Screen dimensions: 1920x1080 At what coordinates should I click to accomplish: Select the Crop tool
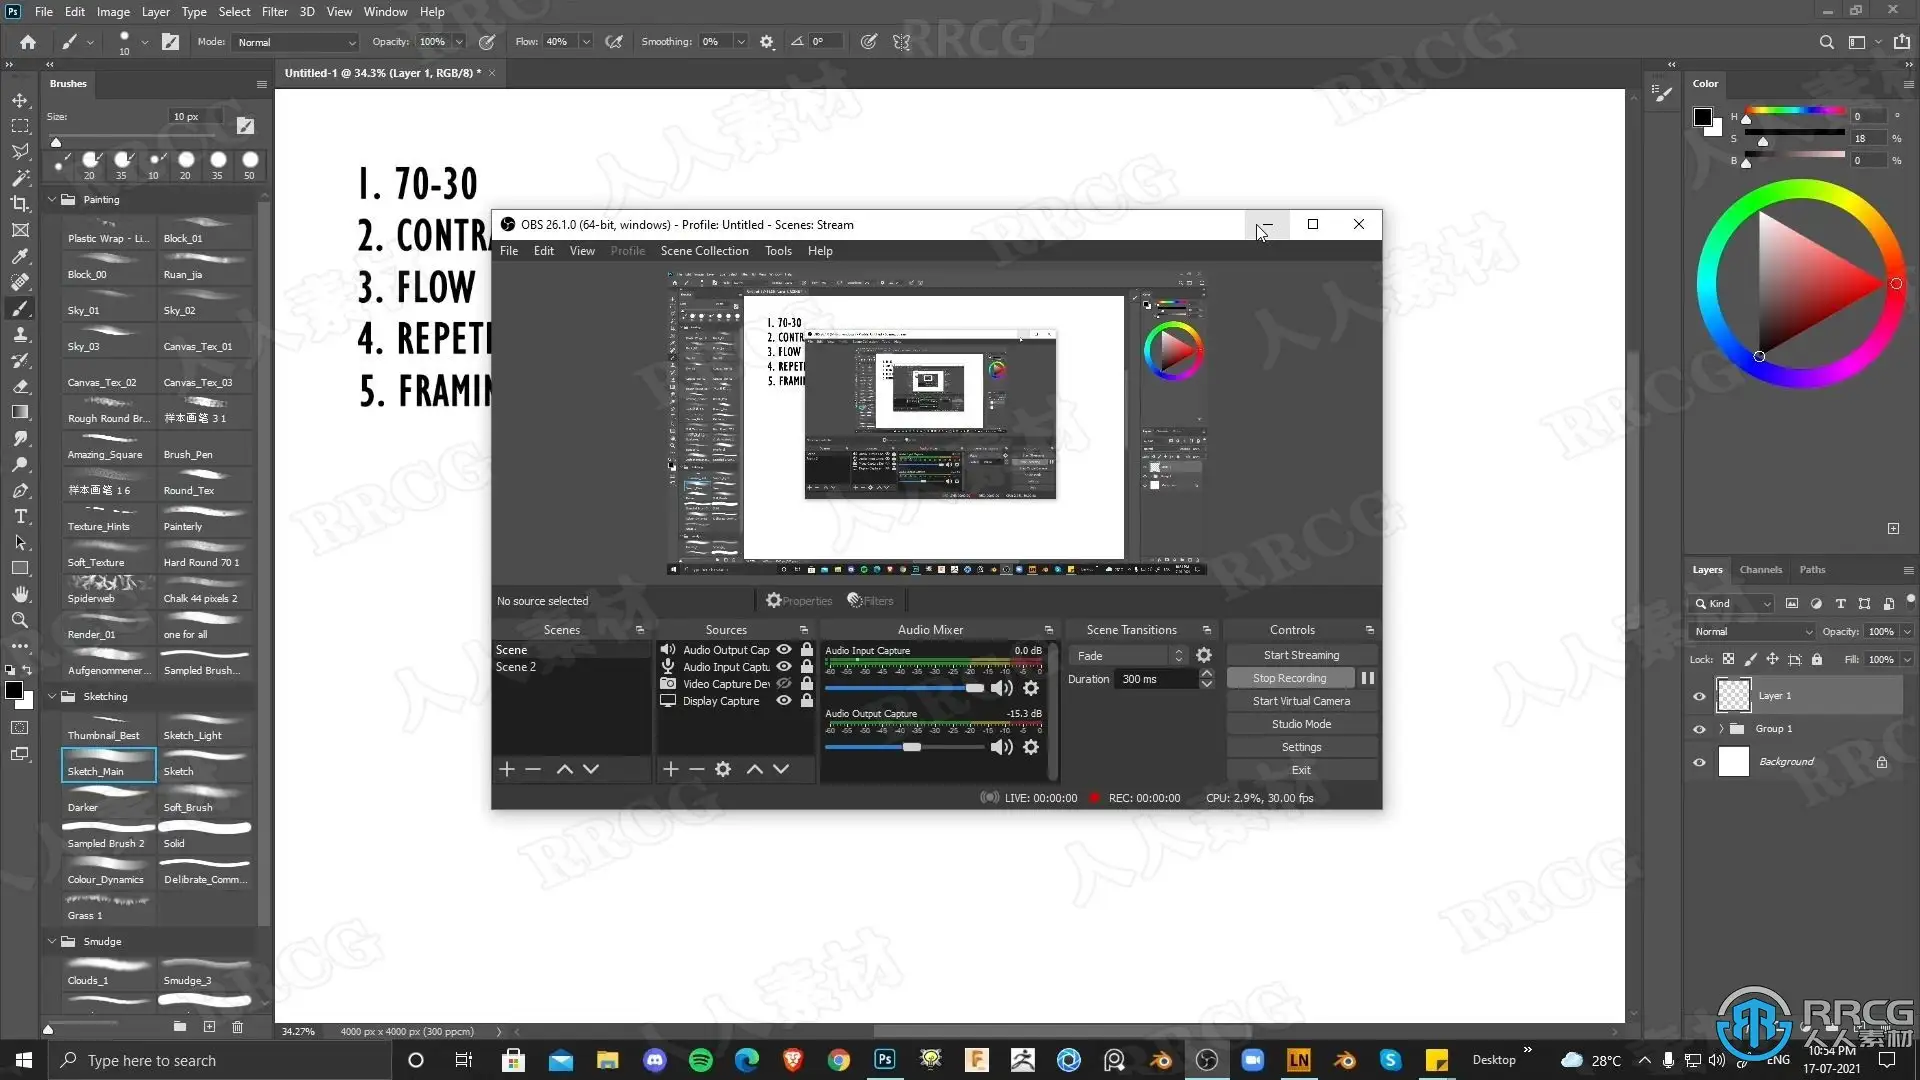click(20, 204)
